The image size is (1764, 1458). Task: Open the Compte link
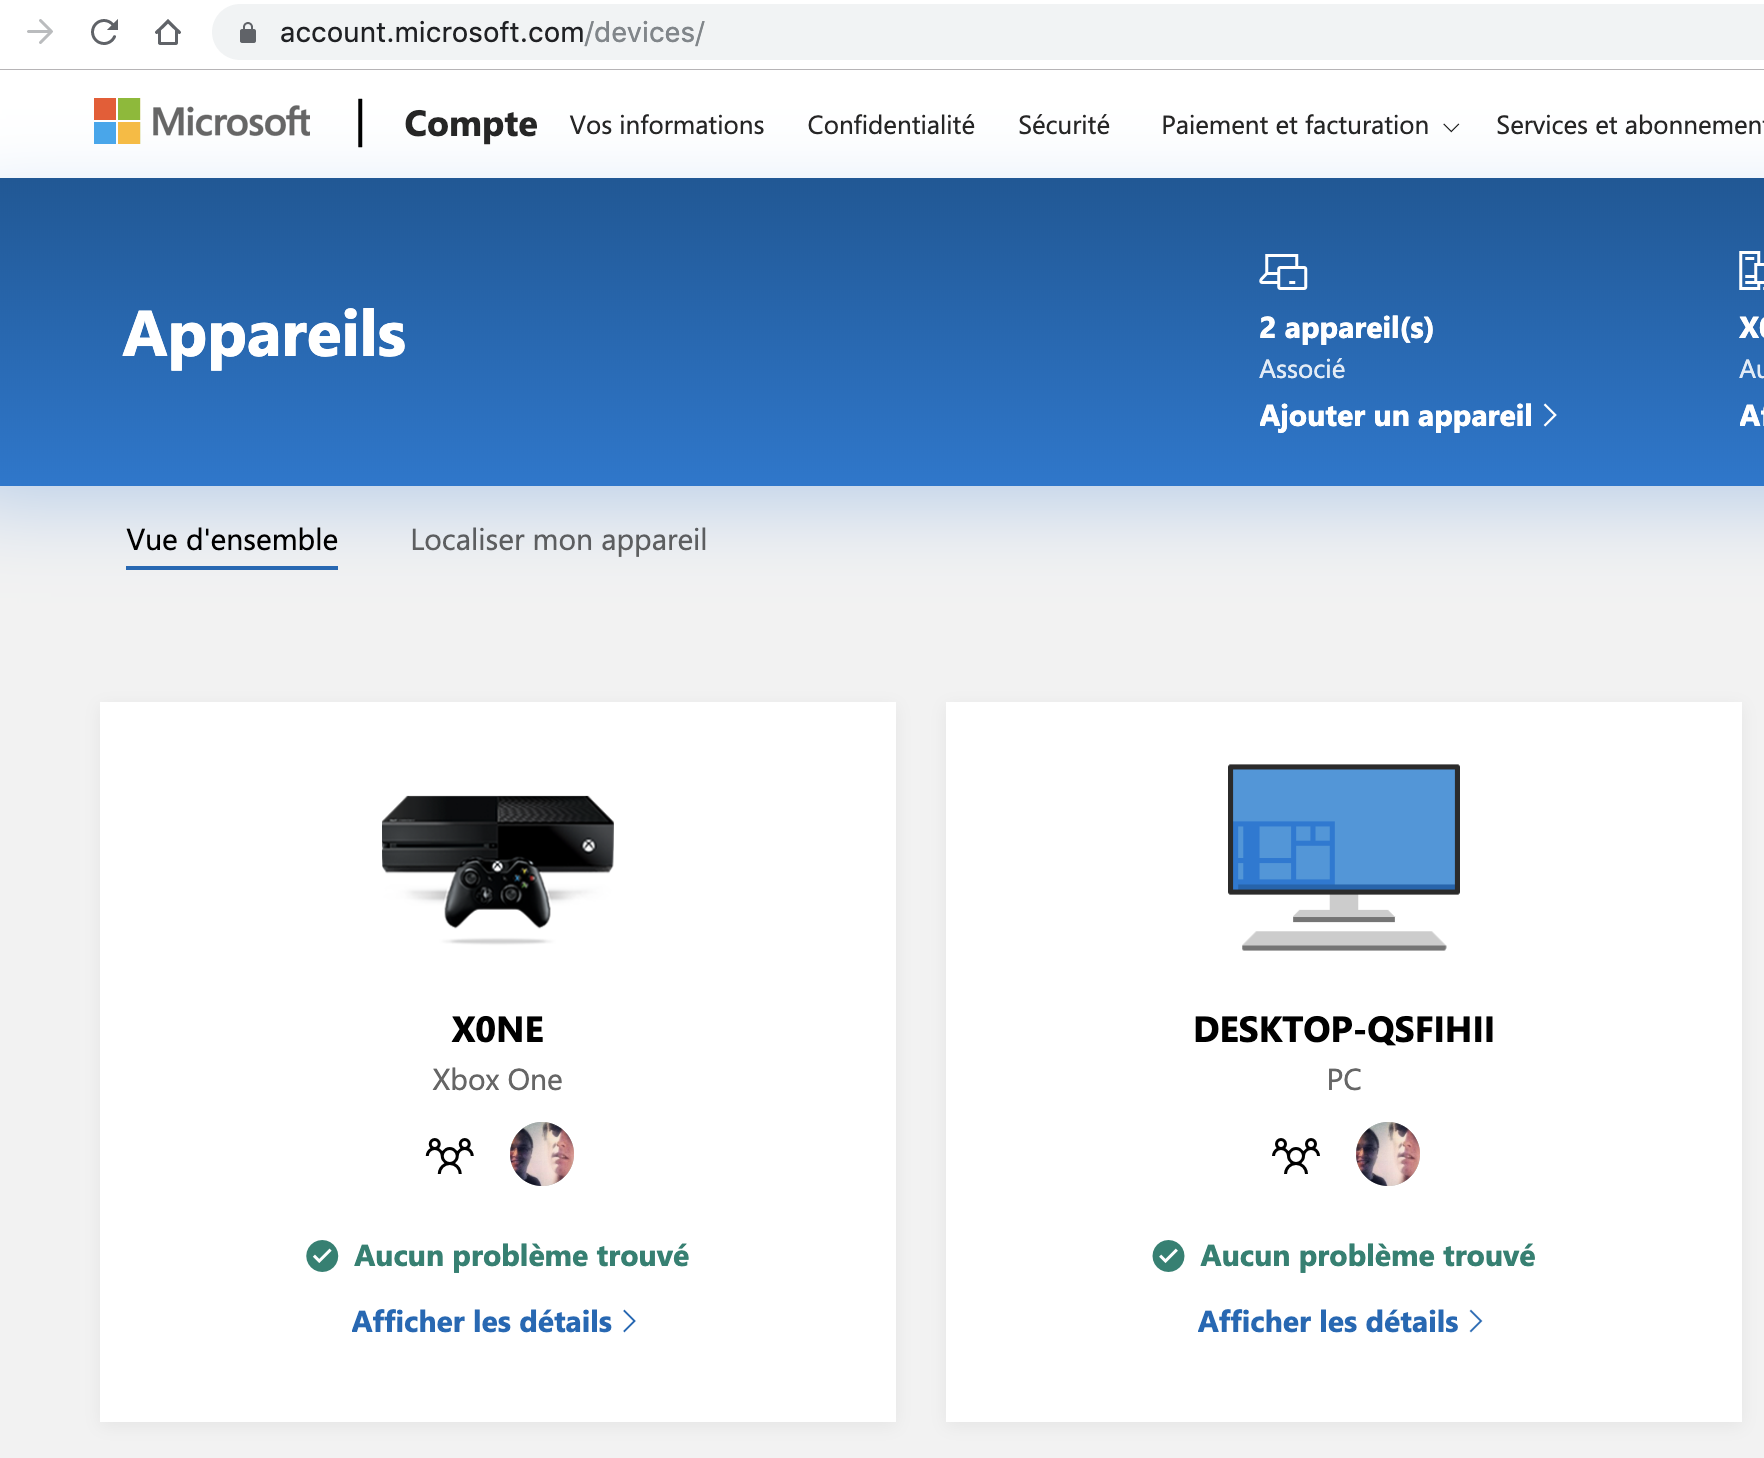point(471,124)
